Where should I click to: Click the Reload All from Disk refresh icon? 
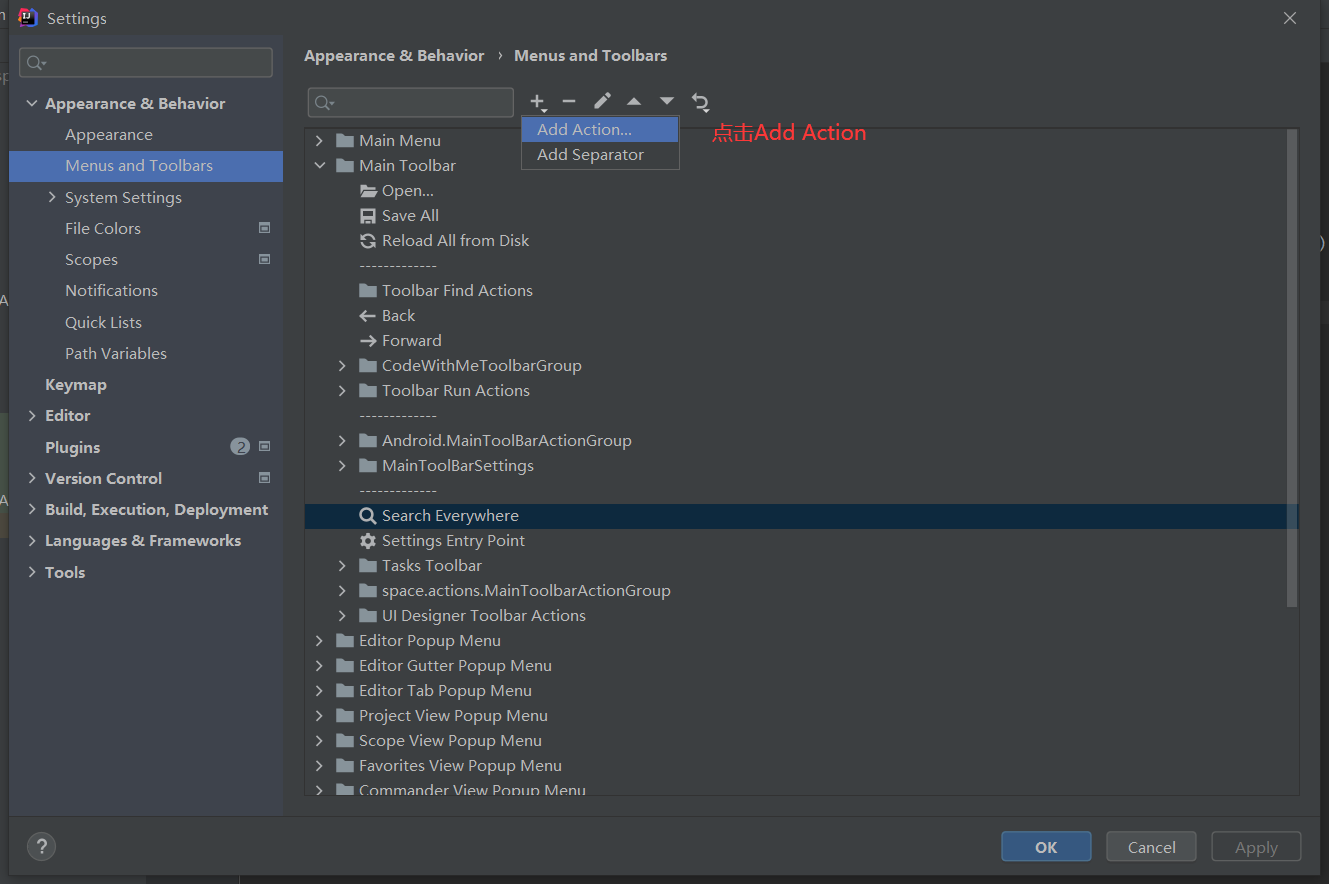[x=368, y=241]
